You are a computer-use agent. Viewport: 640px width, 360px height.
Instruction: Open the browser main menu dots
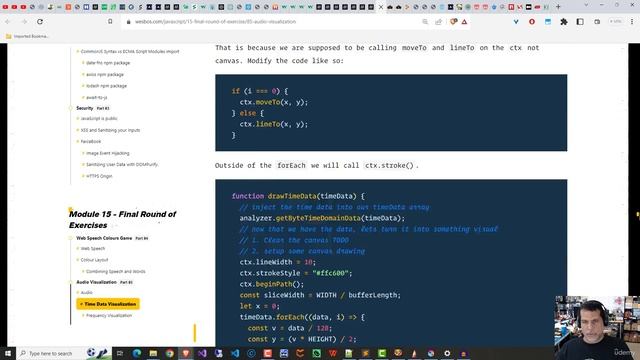632,22
